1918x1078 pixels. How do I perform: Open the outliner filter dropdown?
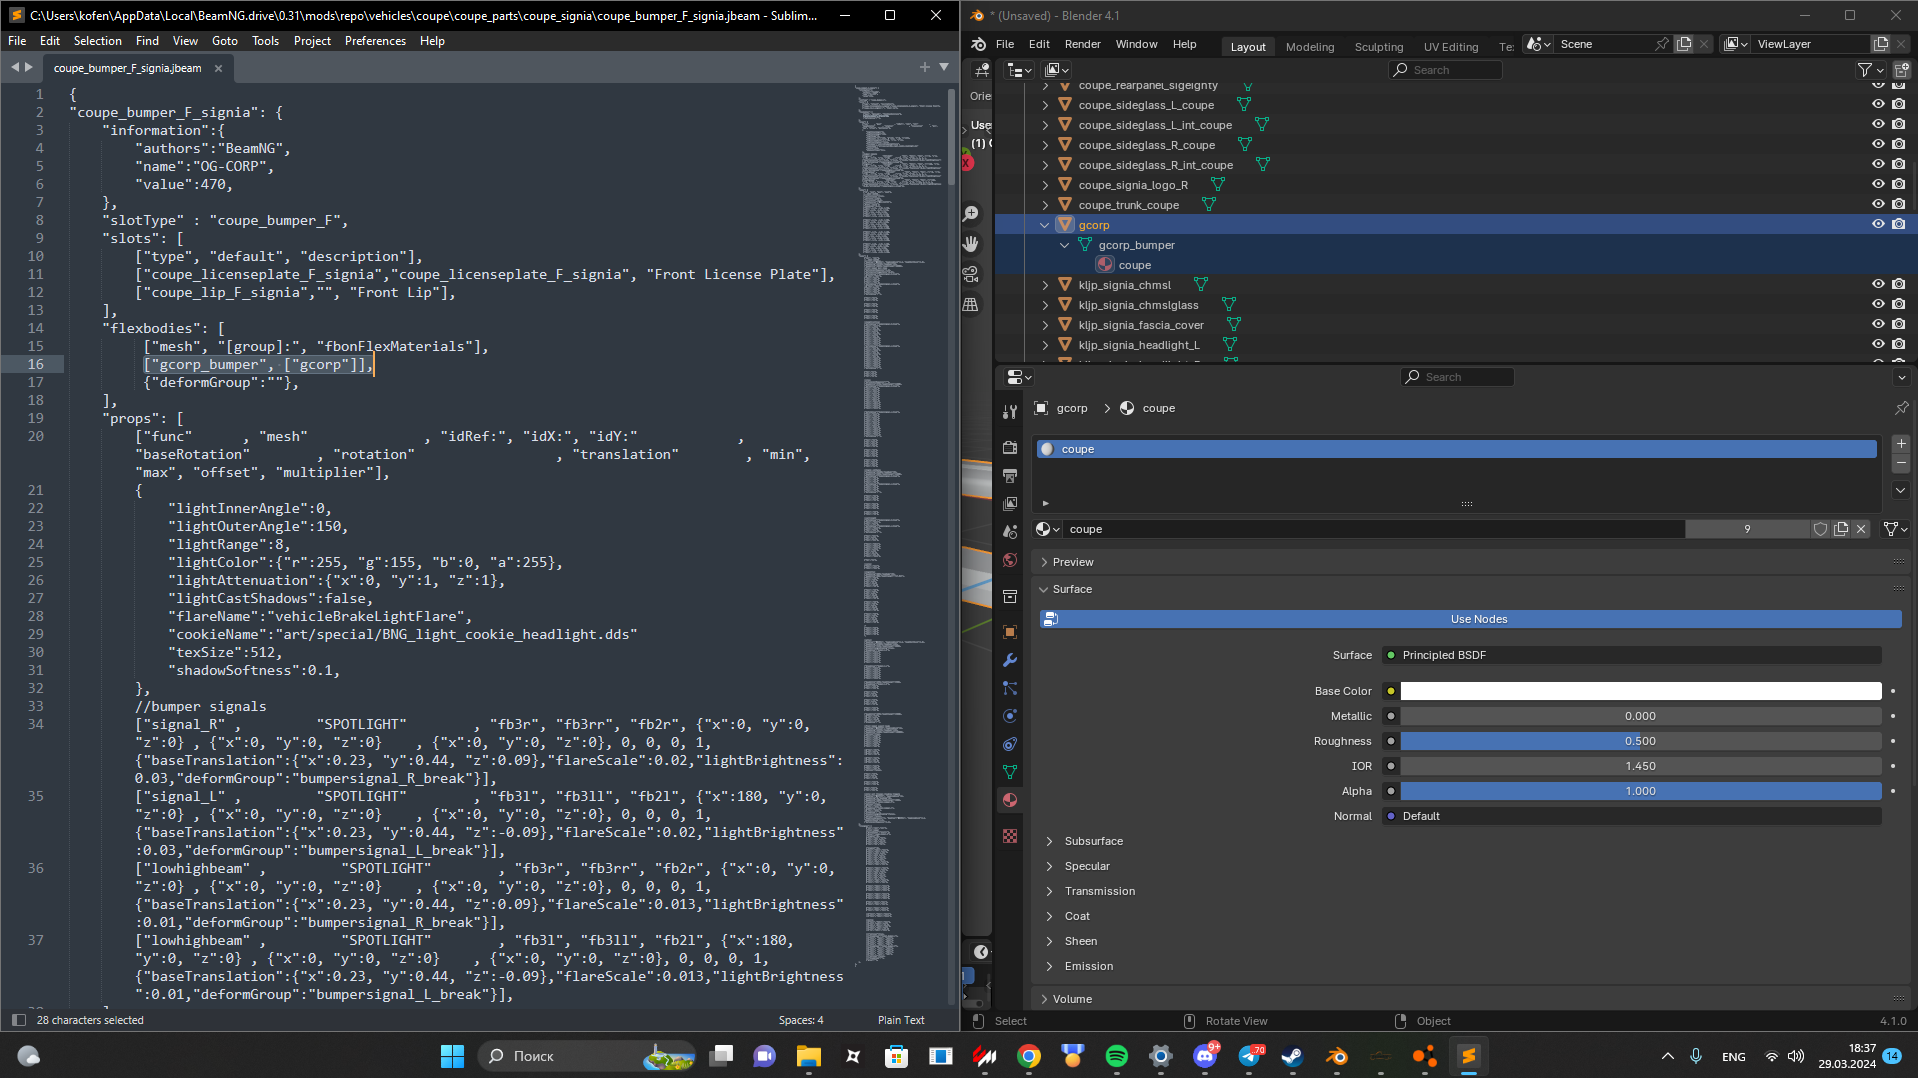pyautogui.click(x=1870, y=70)
